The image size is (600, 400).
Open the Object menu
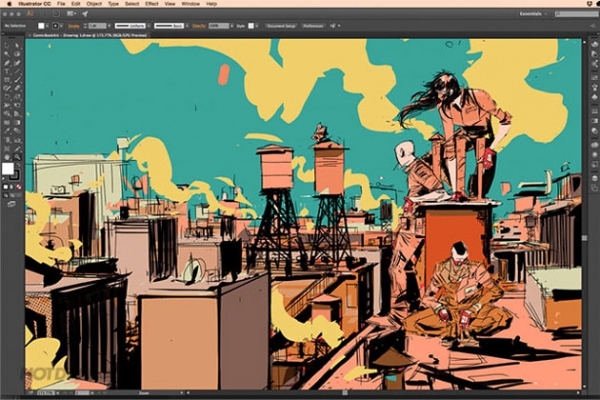[94, 4]
